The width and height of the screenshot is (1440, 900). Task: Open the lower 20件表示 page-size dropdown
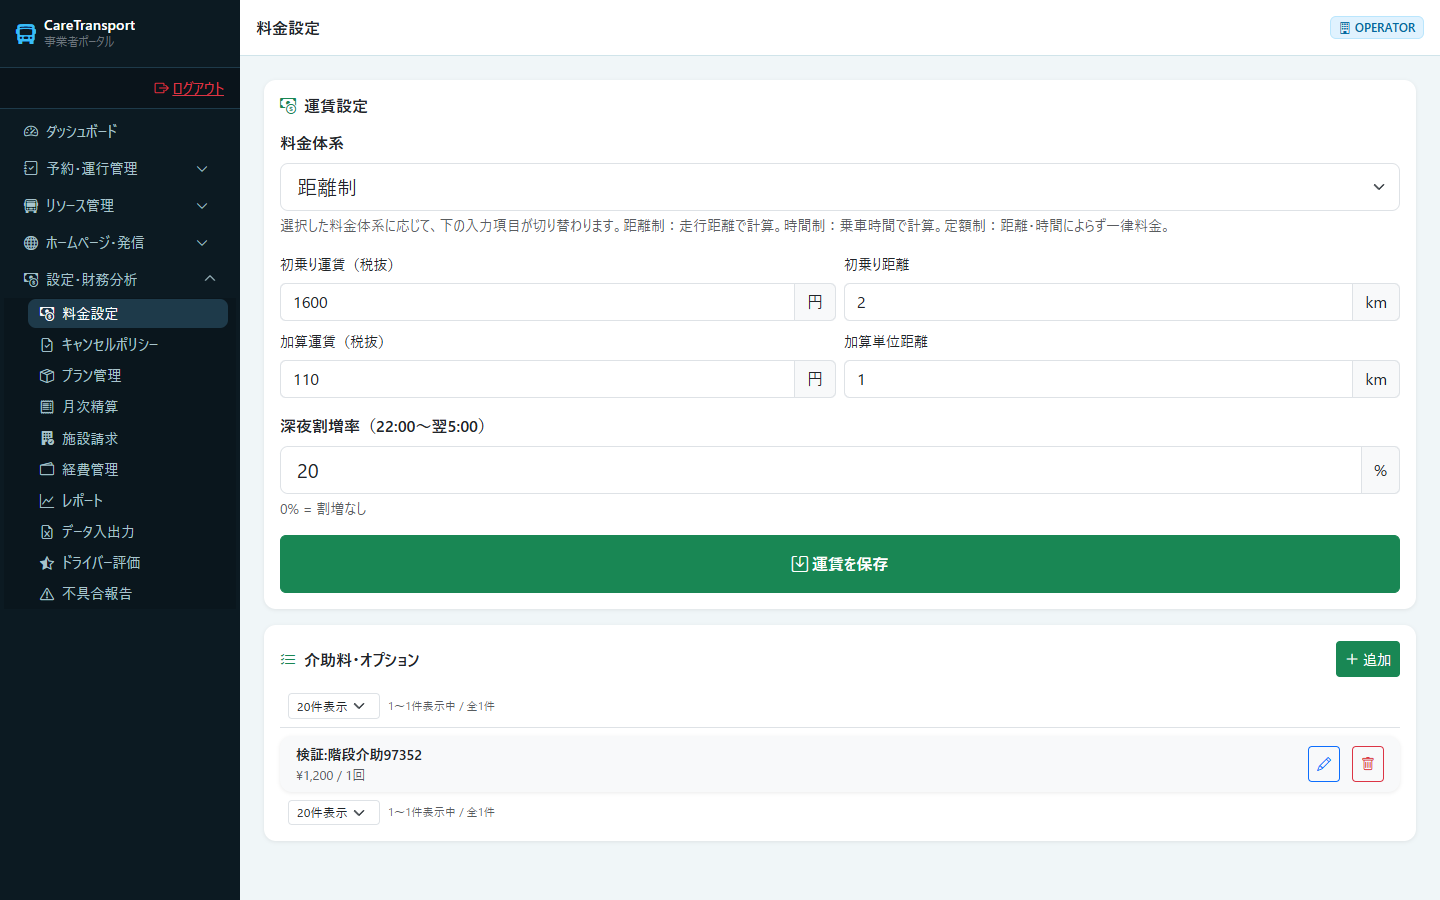coord(334,812)
